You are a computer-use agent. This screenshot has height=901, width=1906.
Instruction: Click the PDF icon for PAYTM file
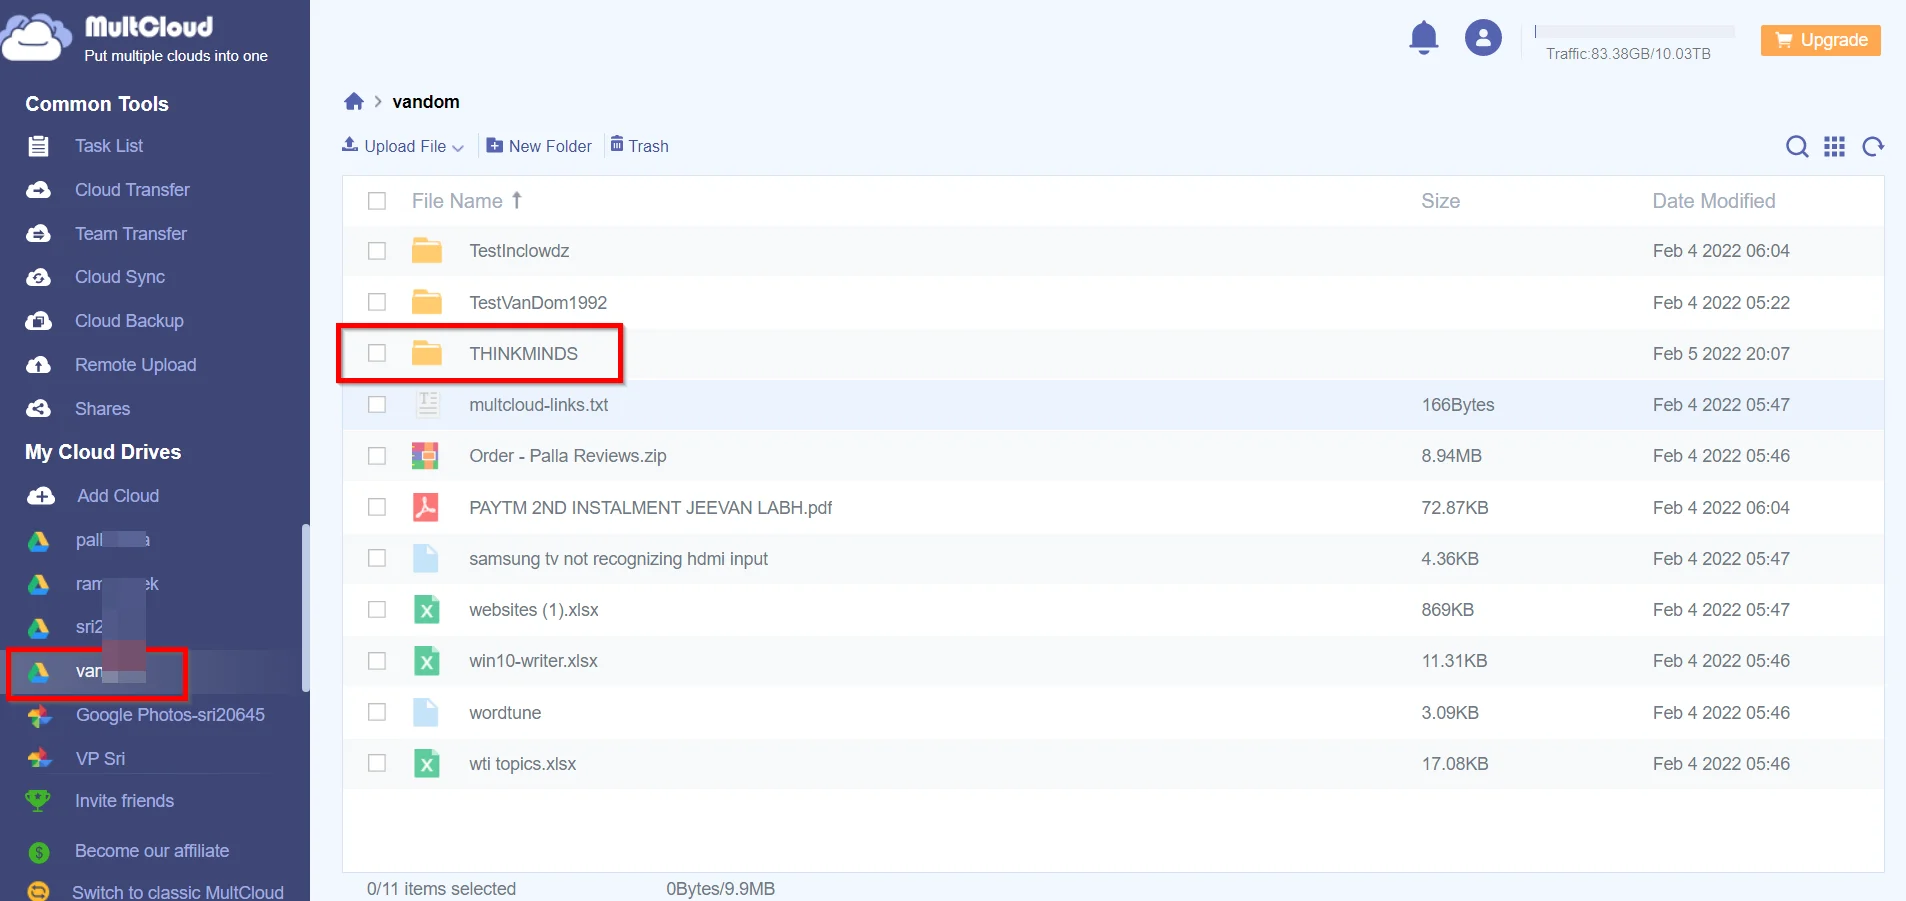tap(426, 507)
